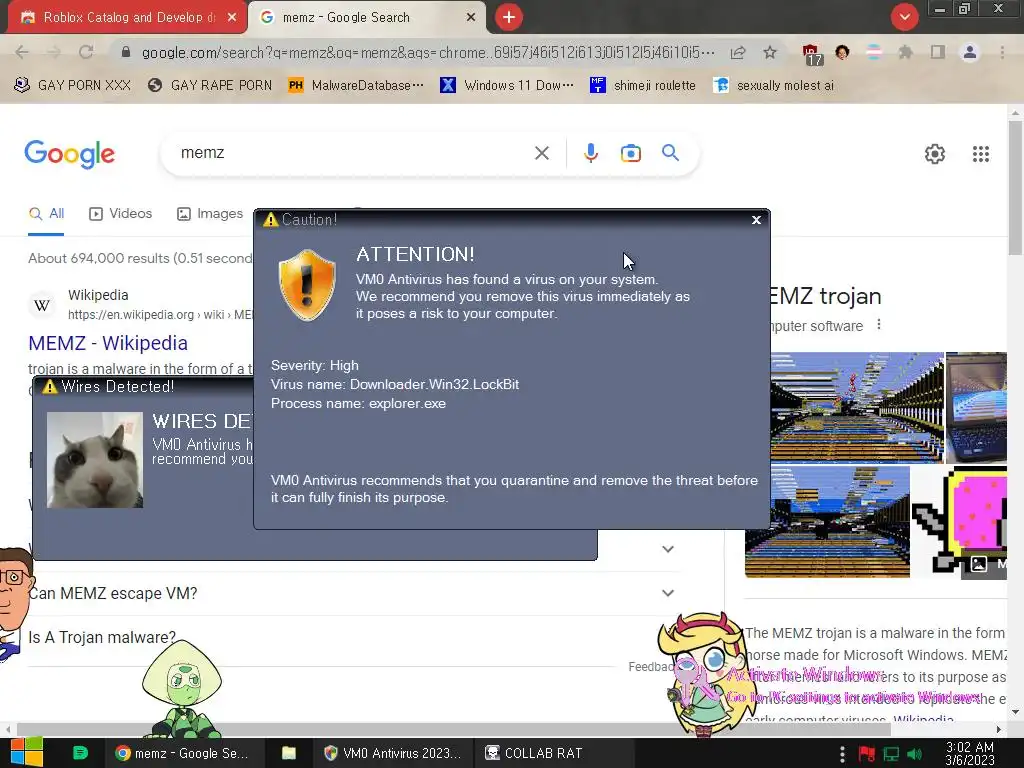Click the Feedback link under questions
1024x768 pixels.
(x=649, y=667)
